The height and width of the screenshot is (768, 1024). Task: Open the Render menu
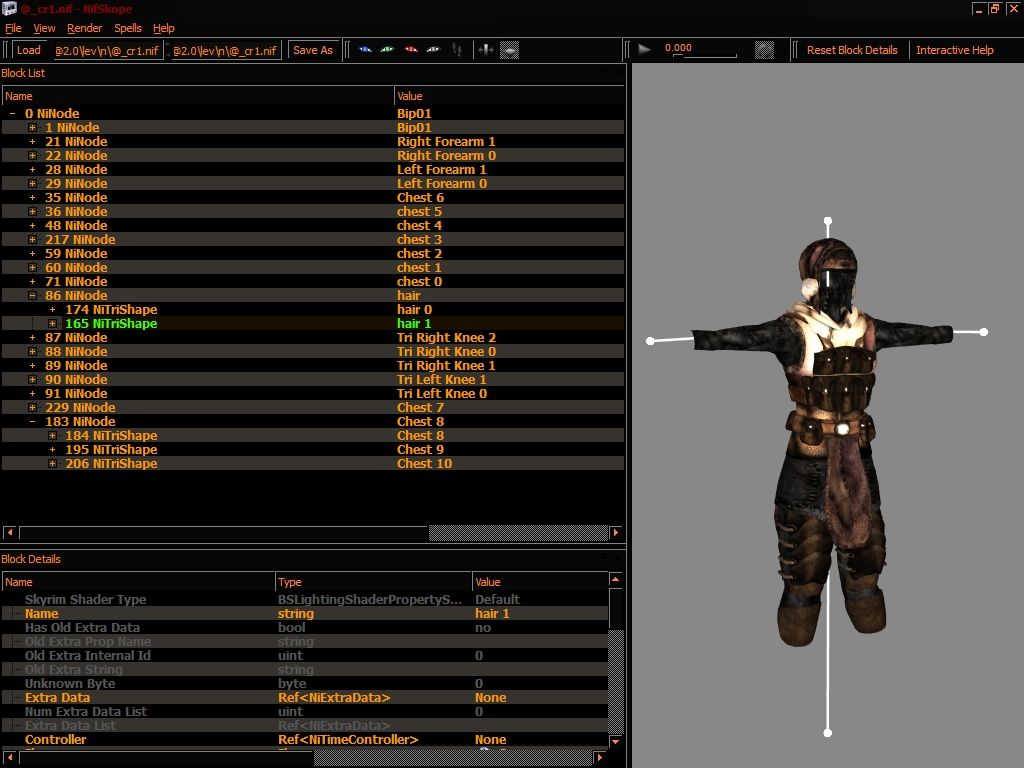tap(84, 28)
